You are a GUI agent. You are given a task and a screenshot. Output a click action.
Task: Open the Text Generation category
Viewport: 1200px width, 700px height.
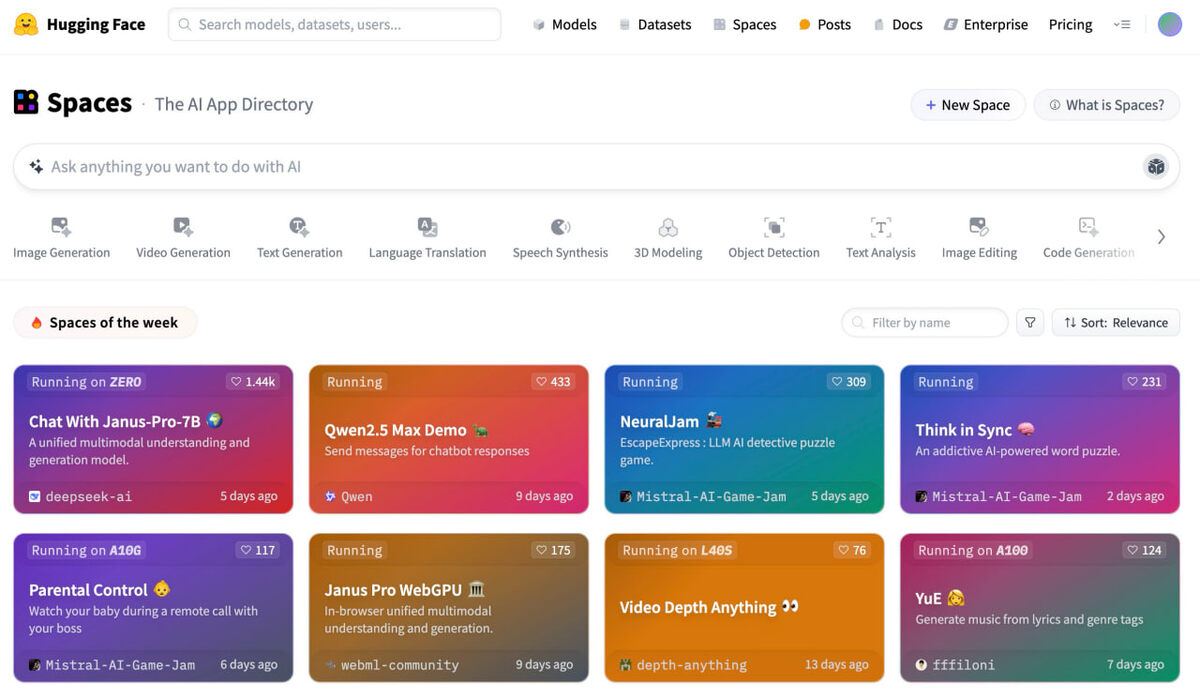299,239
